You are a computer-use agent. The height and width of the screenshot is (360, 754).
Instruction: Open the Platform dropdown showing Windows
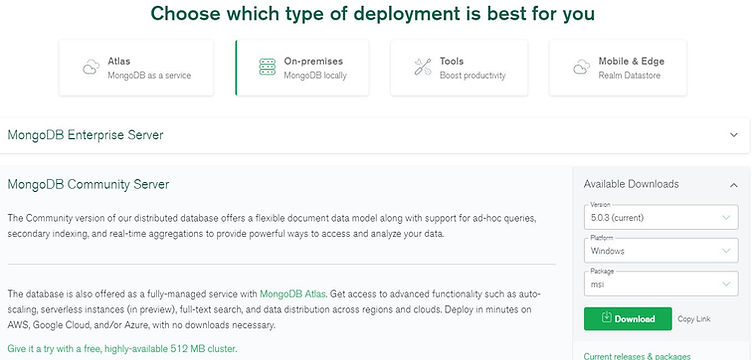(661, 250)
